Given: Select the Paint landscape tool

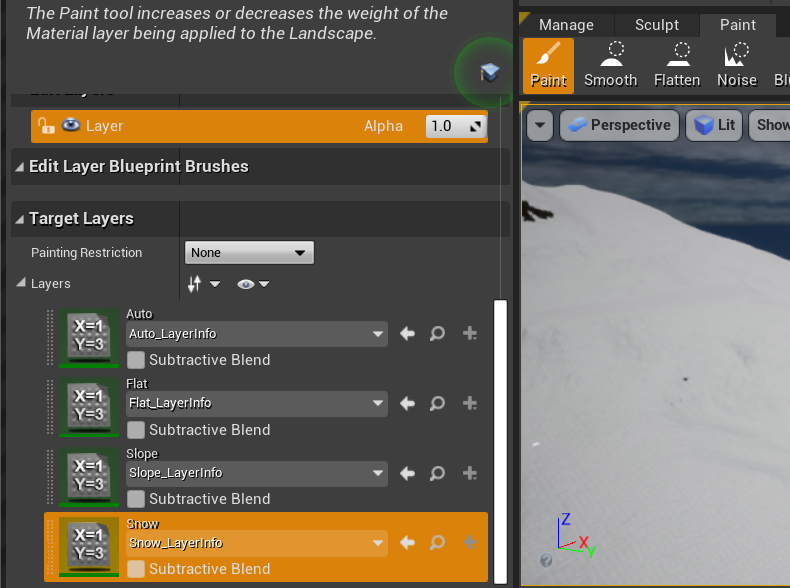Looking at the screenshot, I should coord(548,66).
